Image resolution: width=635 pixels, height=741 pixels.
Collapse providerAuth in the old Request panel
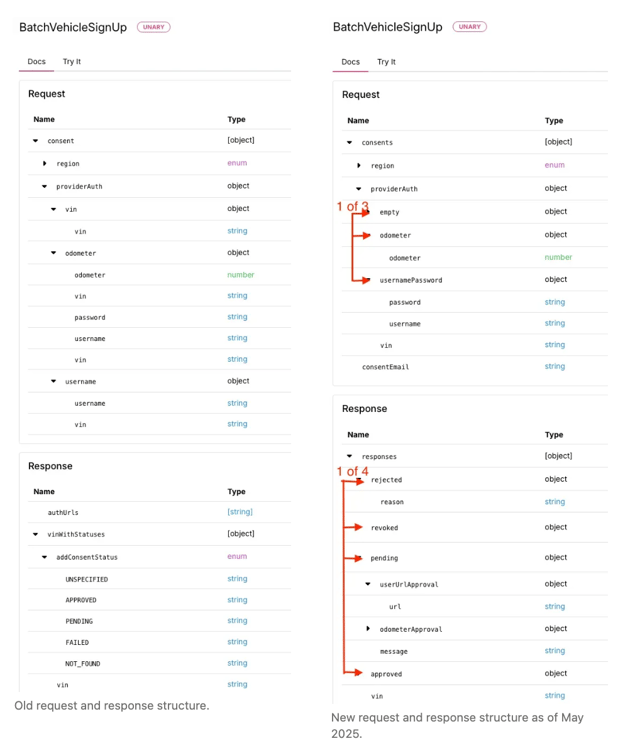click(44, 187)
